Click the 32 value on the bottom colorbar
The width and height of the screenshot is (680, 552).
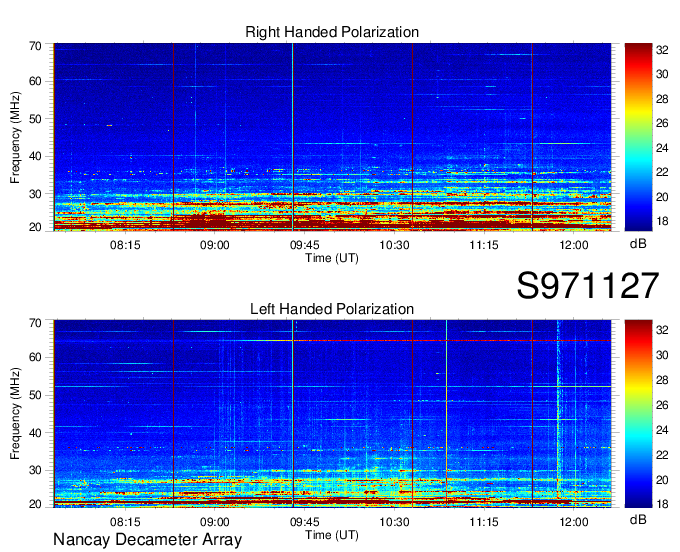662,330
